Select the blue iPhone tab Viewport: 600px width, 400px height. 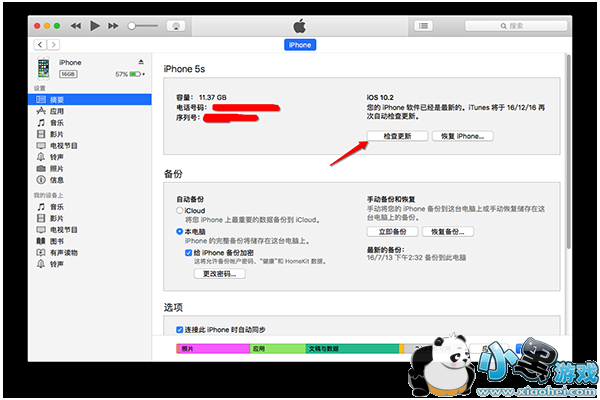[300, 45]
